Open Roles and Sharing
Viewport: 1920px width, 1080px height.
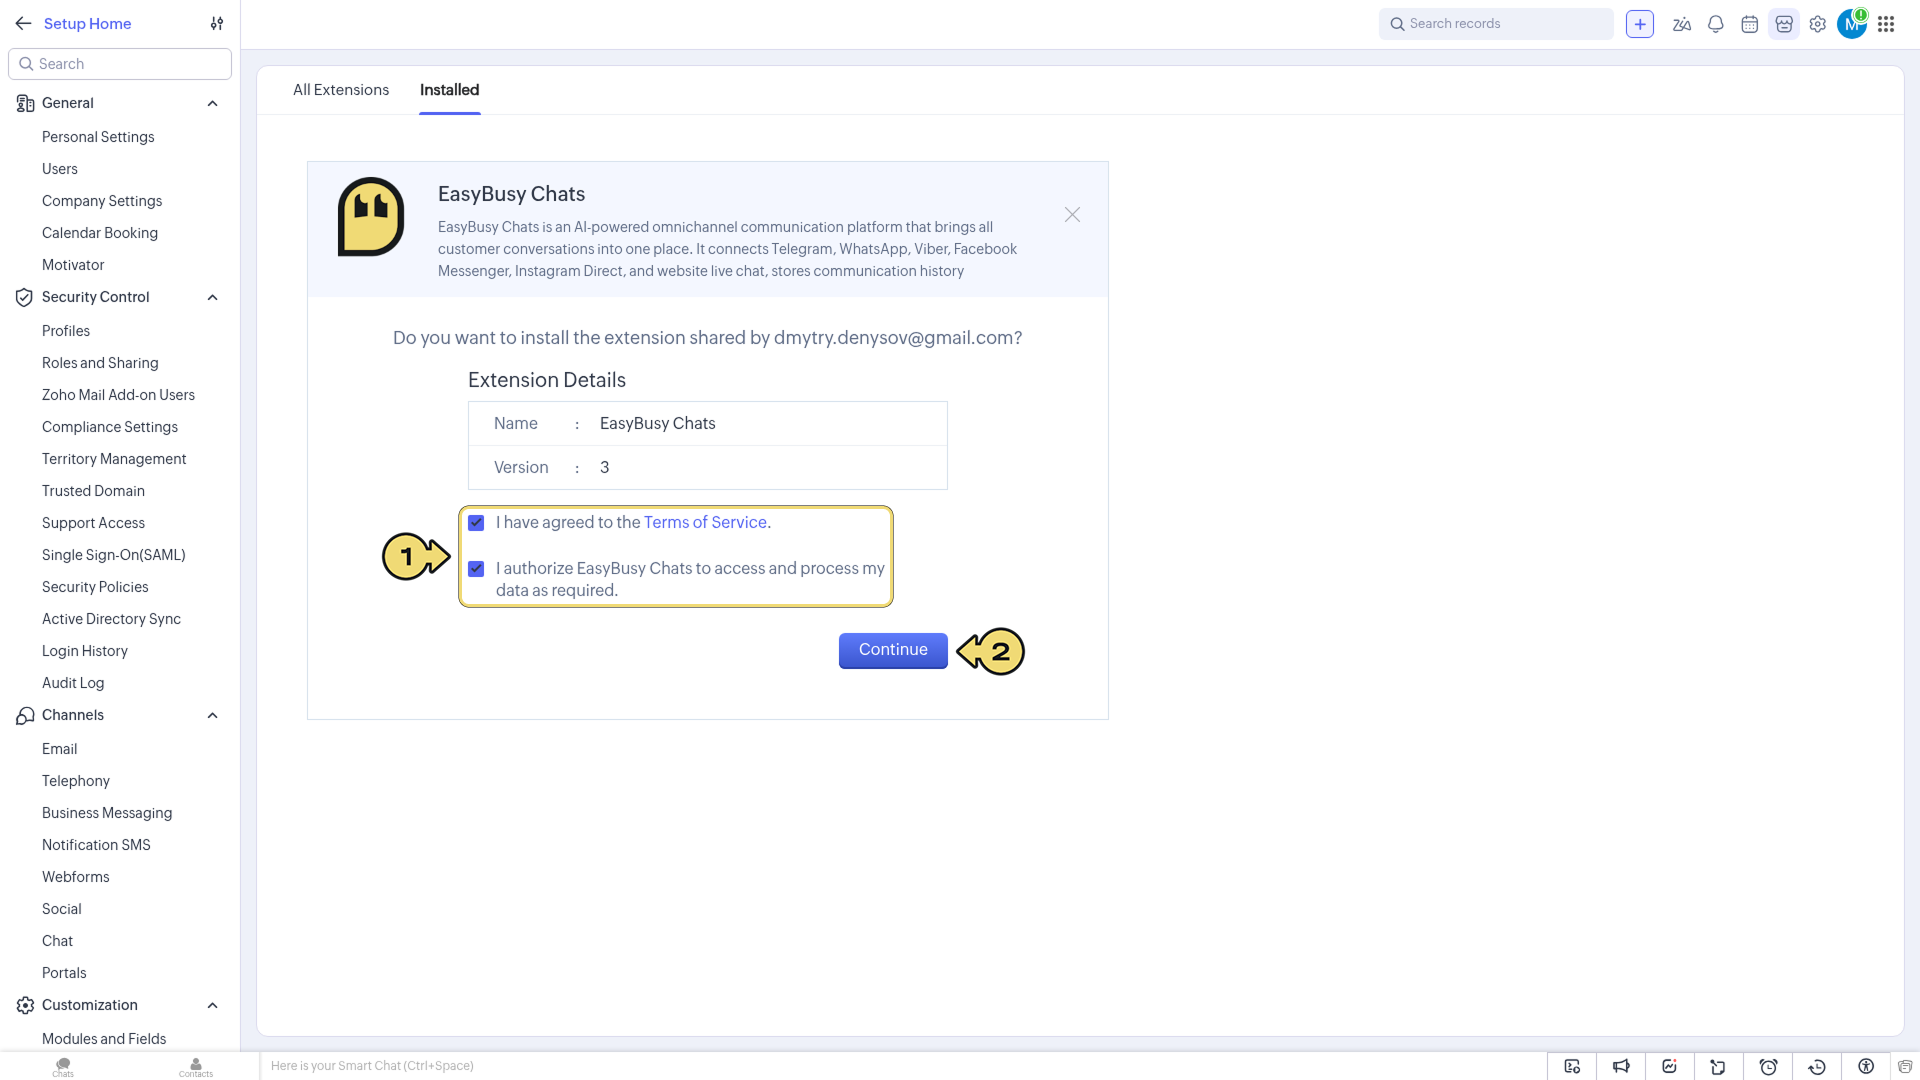(100, 363)
